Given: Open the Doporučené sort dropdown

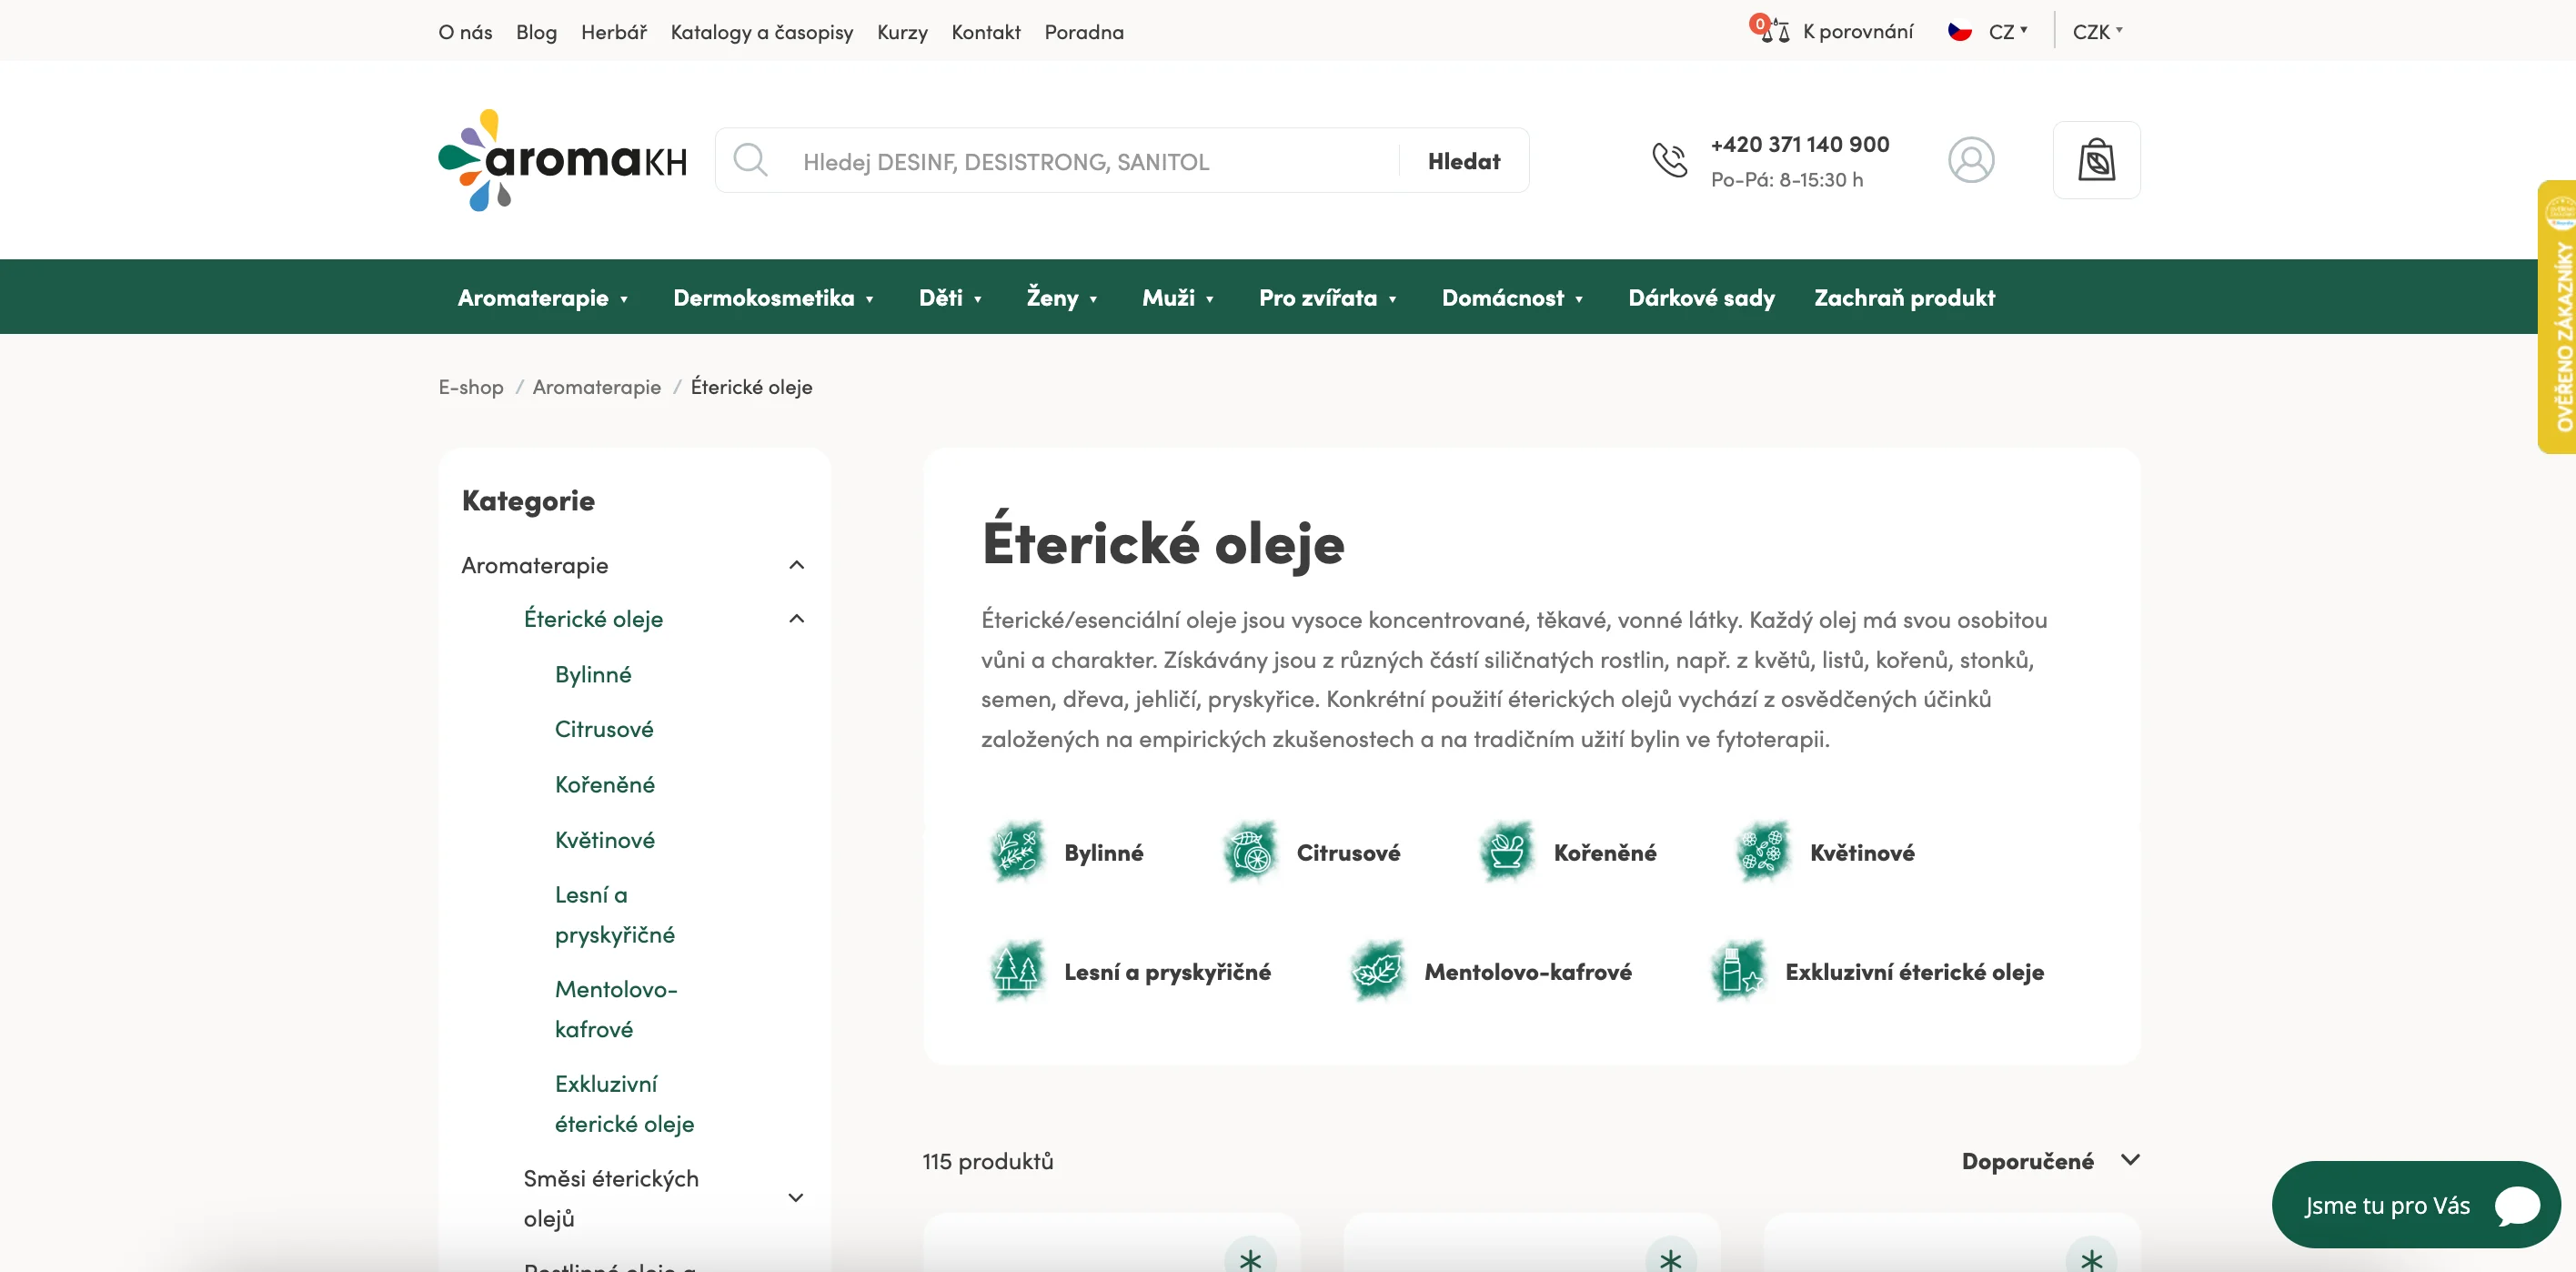Looking at the screenshot, I should click(x=2050, y=1161).
